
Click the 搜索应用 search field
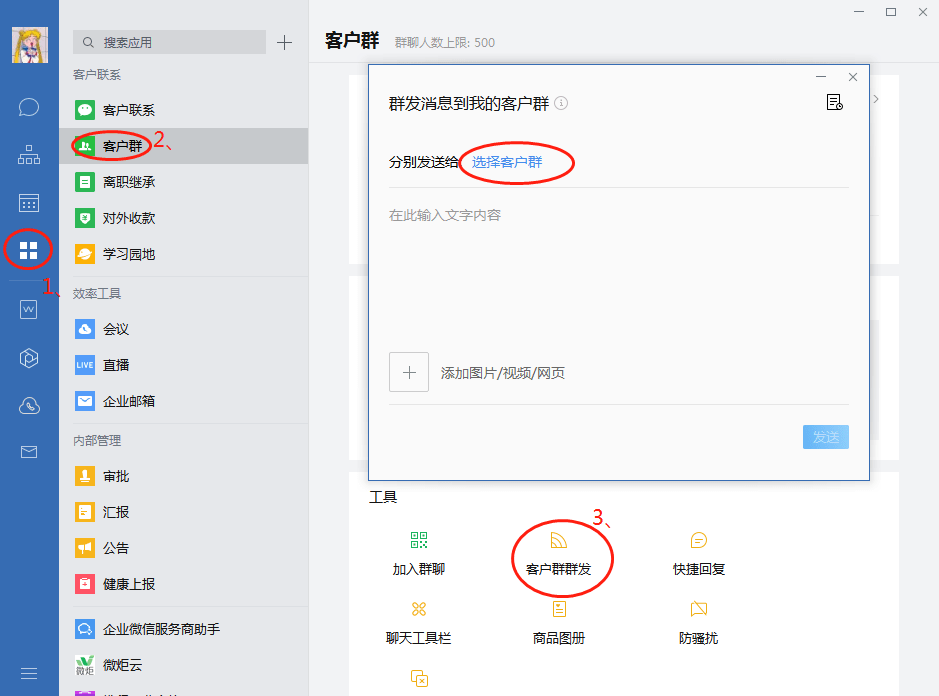click(x=169, y=43)
